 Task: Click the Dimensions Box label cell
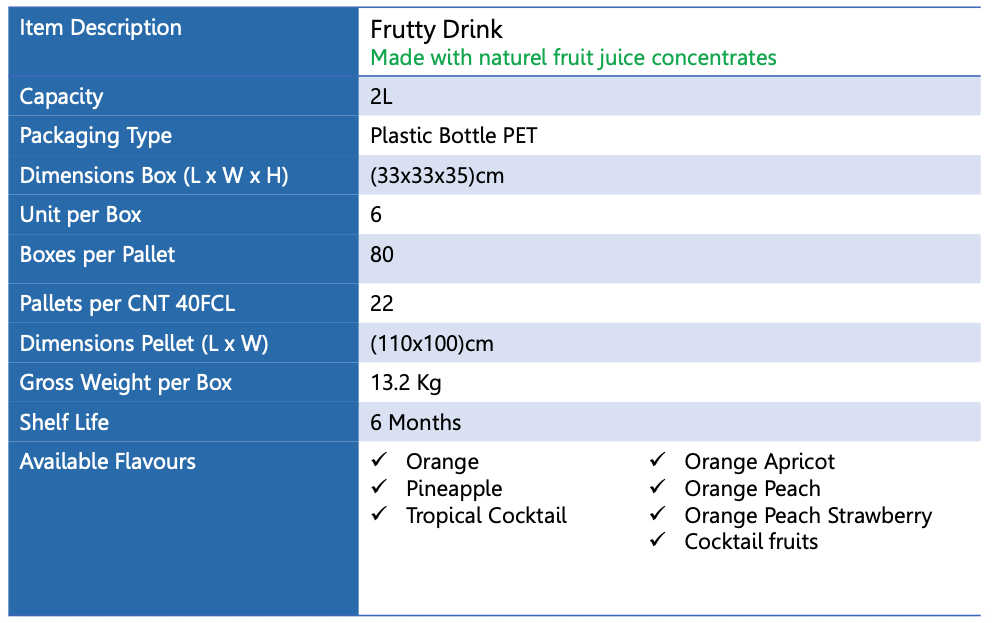click(x=154, y=176)
